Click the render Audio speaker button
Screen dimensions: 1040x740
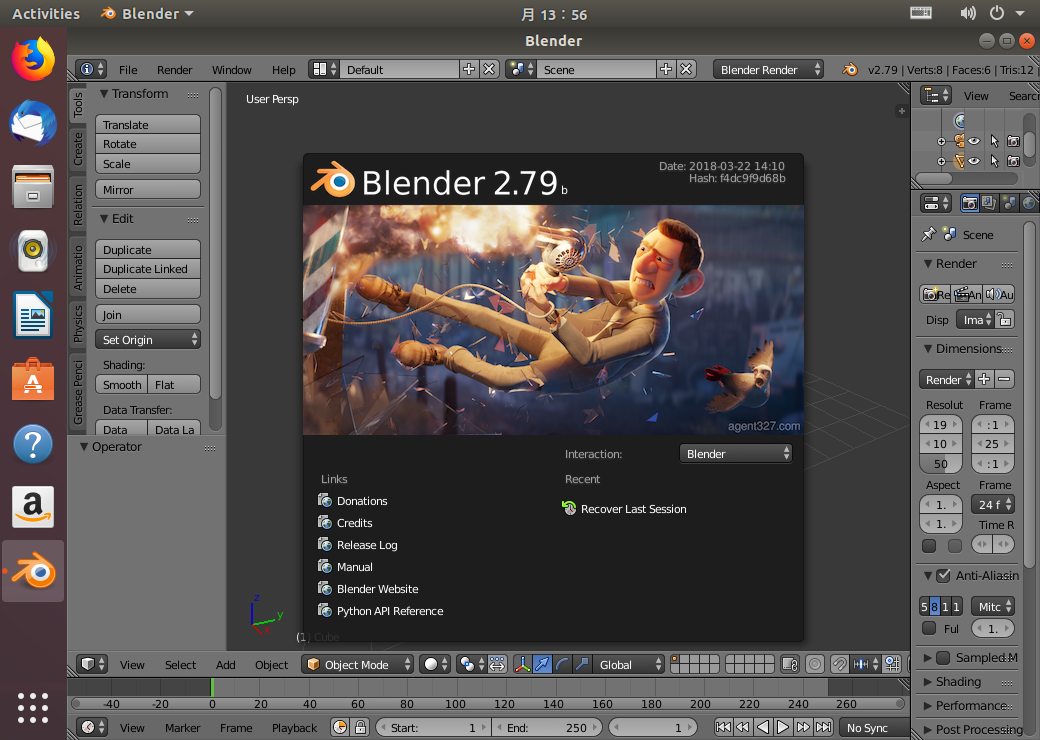click(x=999, y=294)
